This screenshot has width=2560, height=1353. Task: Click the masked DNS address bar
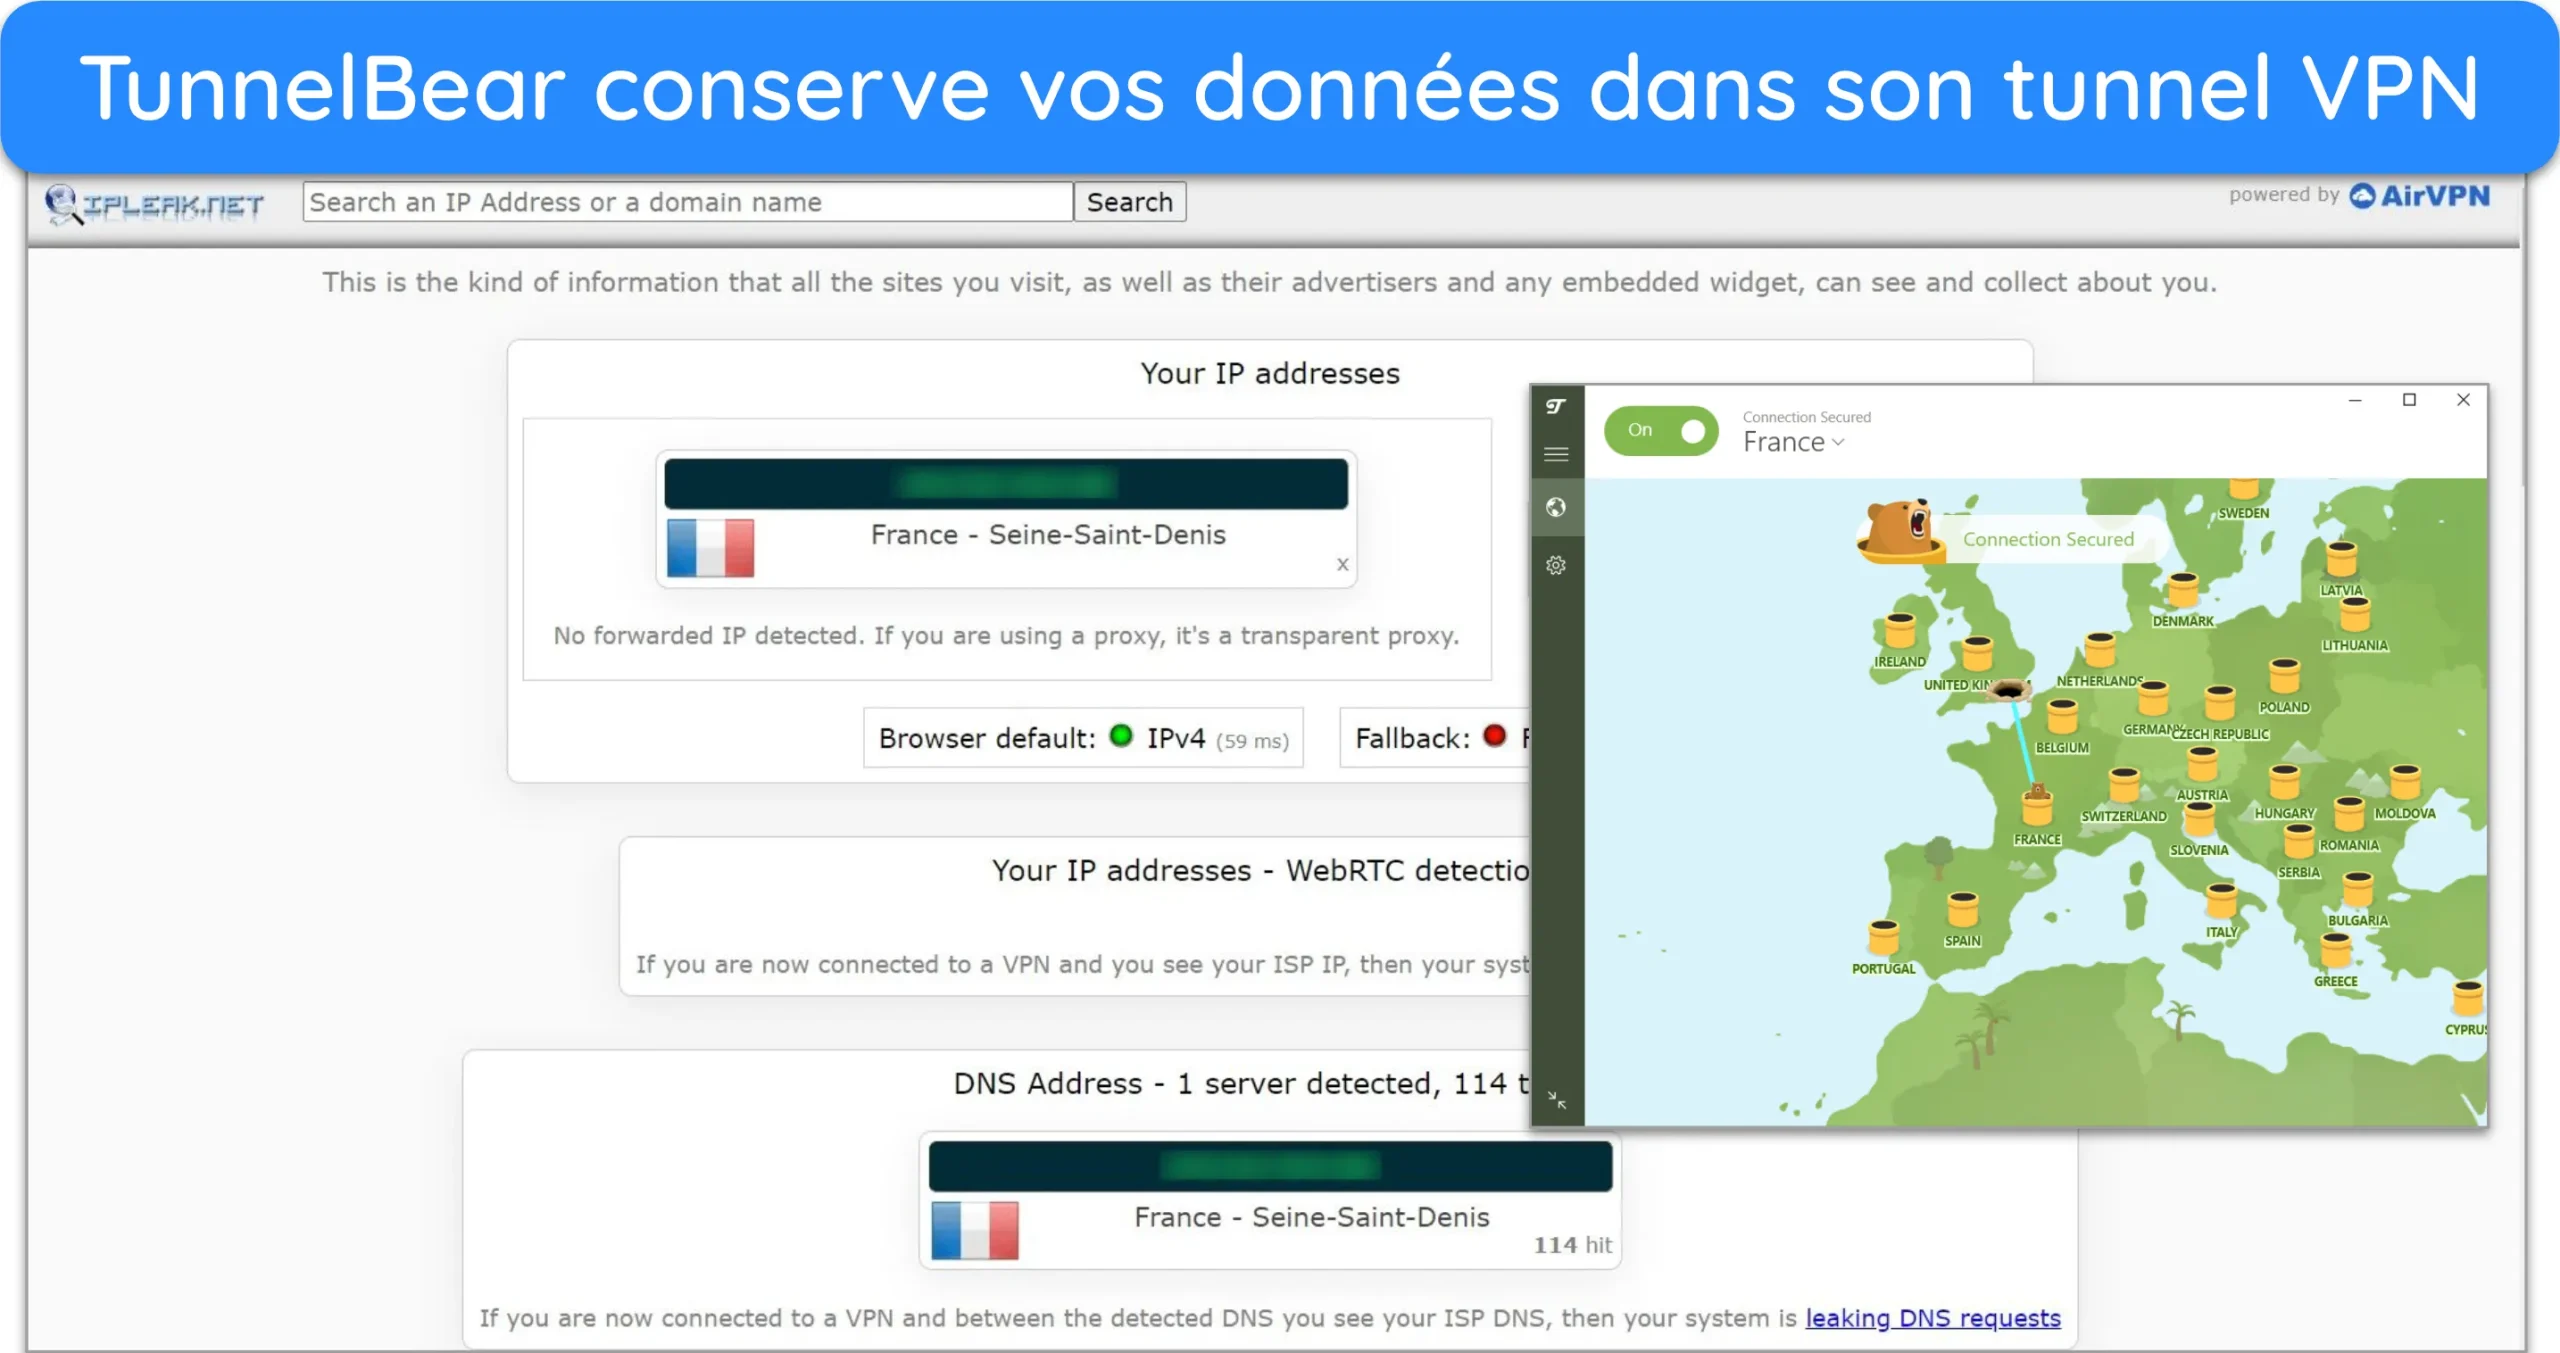(1270, 1166)
